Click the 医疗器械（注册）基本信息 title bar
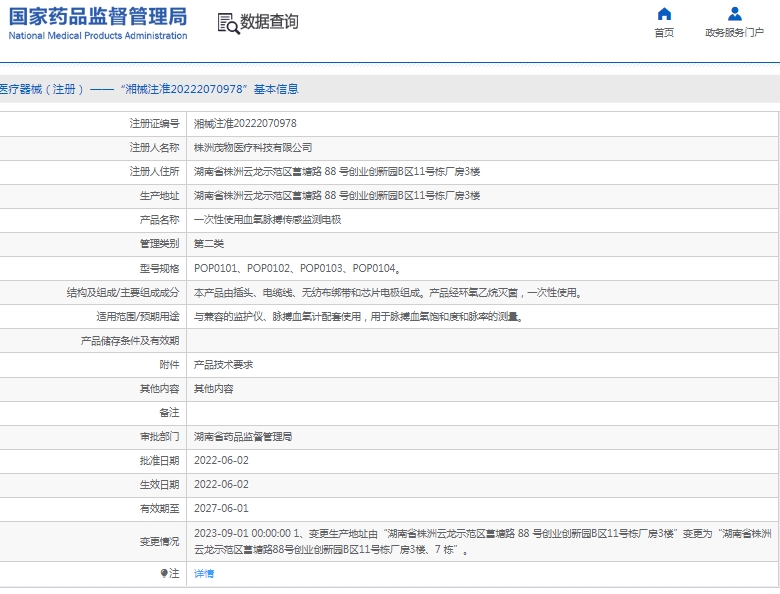Screen dimensions: 780x594 pyautogui.click(x=150, y=89)
